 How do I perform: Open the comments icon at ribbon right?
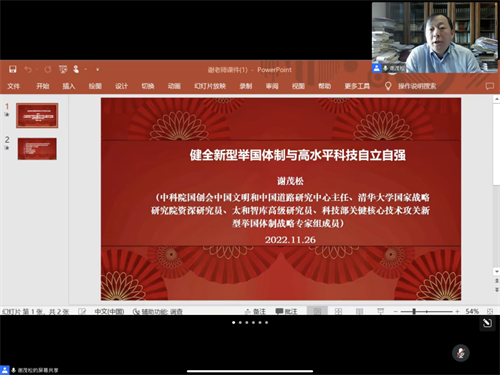tap(490, 86)
